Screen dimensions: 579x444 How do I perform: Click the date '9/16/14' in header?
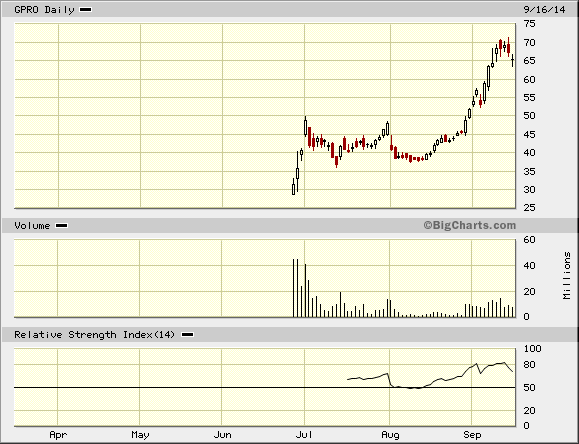coord(544,10)
